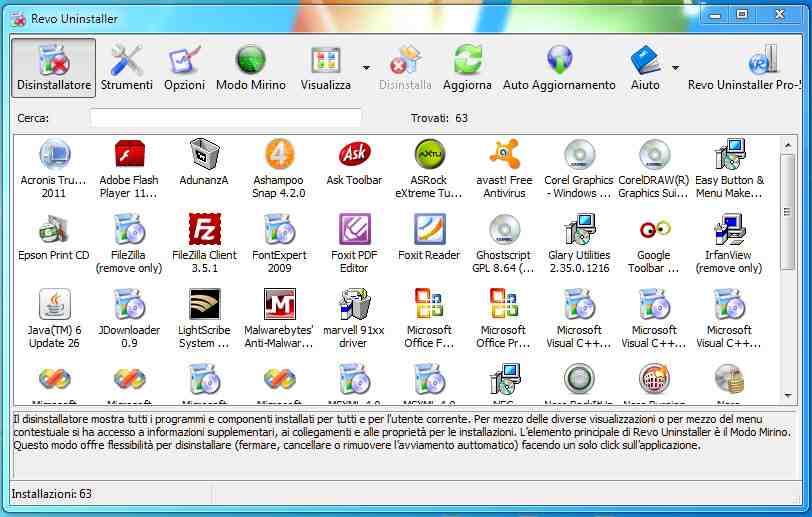Image resolution: width=812 pixels, height=517 pixels.
Task: Select Adobe Flash Player 11
Action: coord(128,169)
